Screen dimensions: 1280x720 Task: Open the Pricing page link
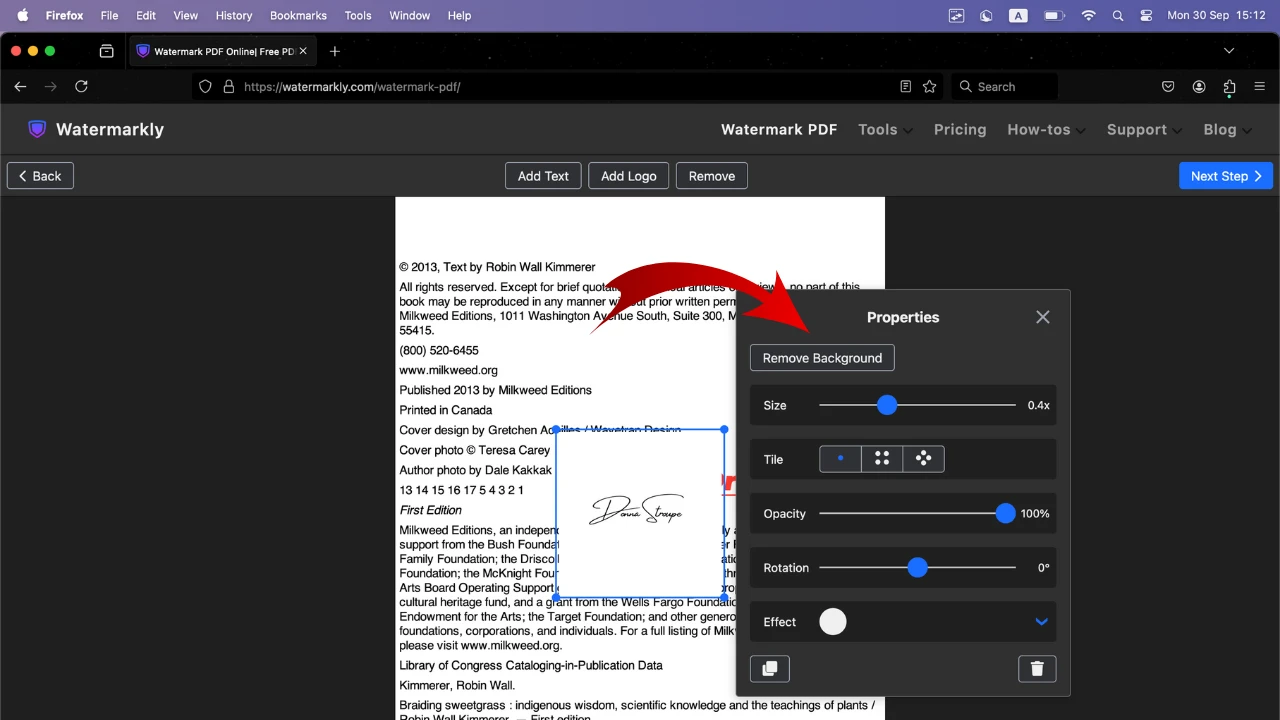(x=960, y=129)
